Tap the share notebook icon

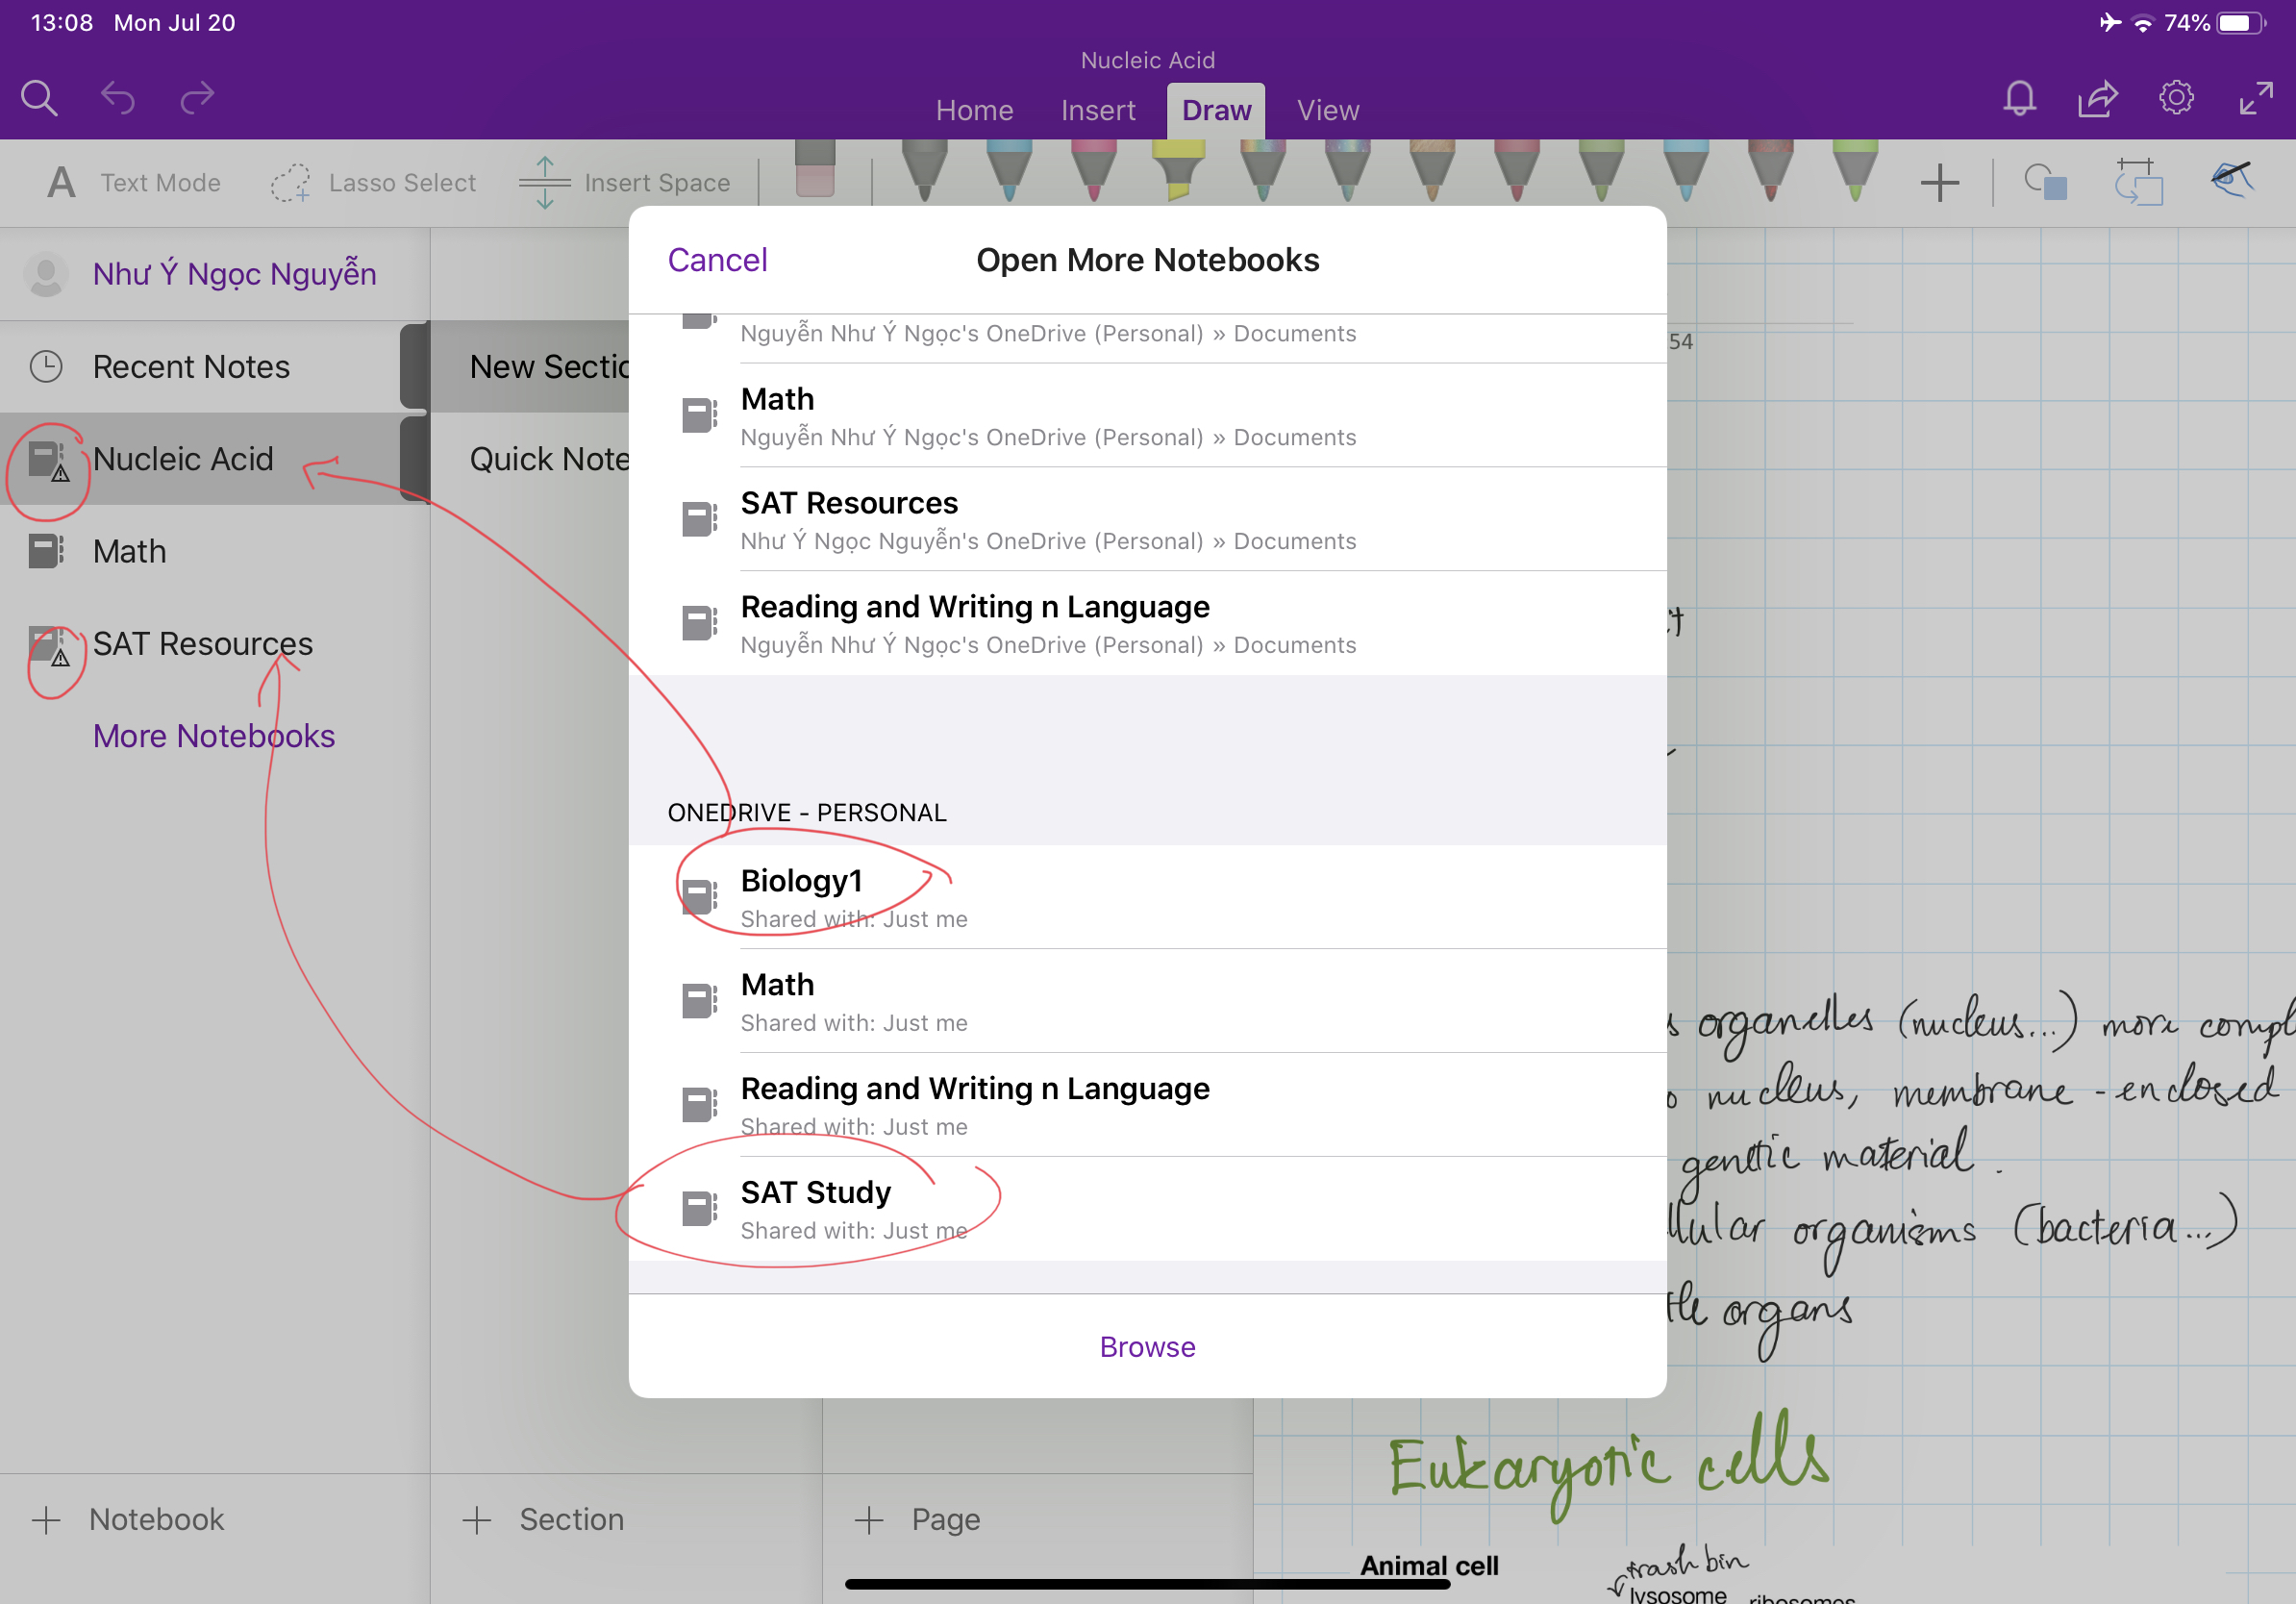2097,98
